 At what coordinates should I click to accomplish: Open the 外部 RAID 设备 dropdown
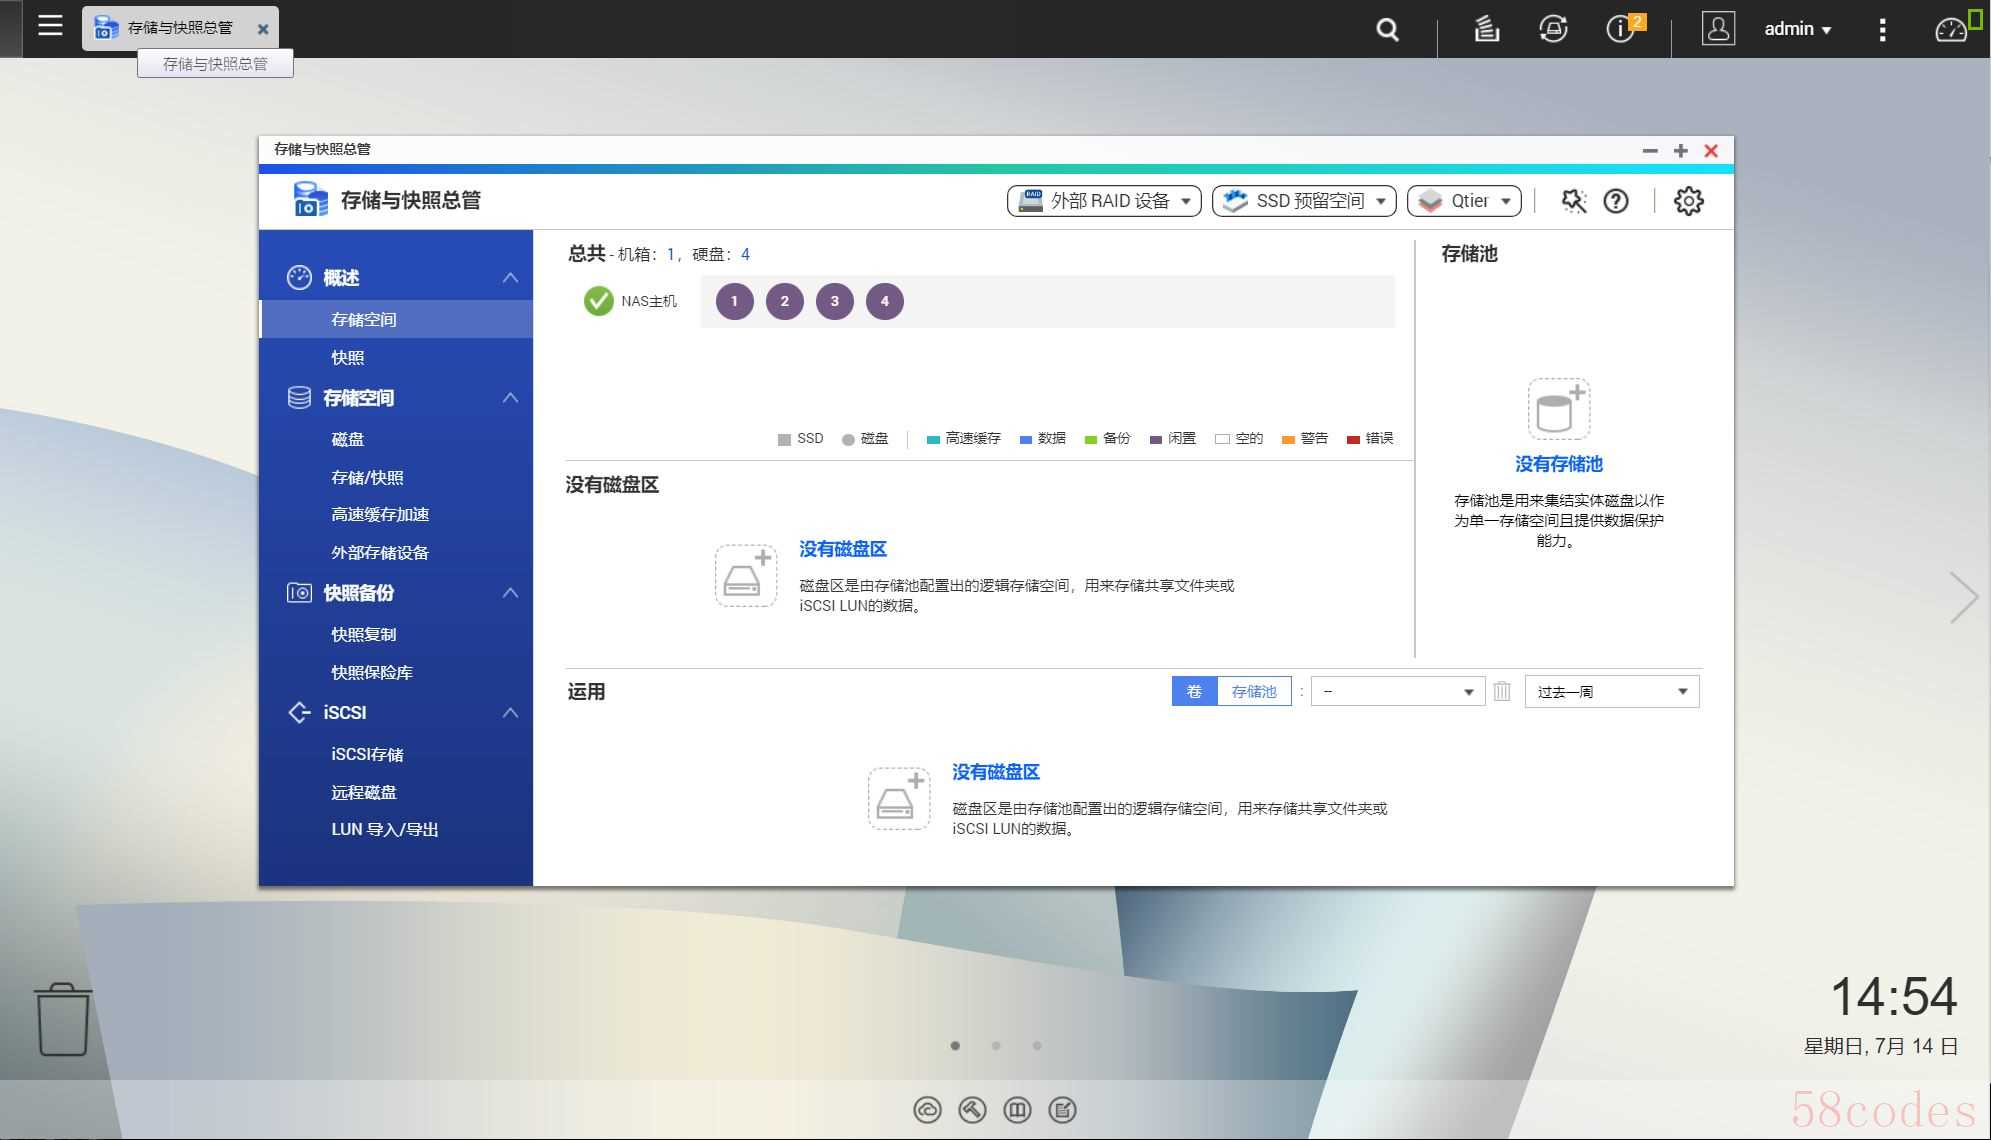[1104, 201]
